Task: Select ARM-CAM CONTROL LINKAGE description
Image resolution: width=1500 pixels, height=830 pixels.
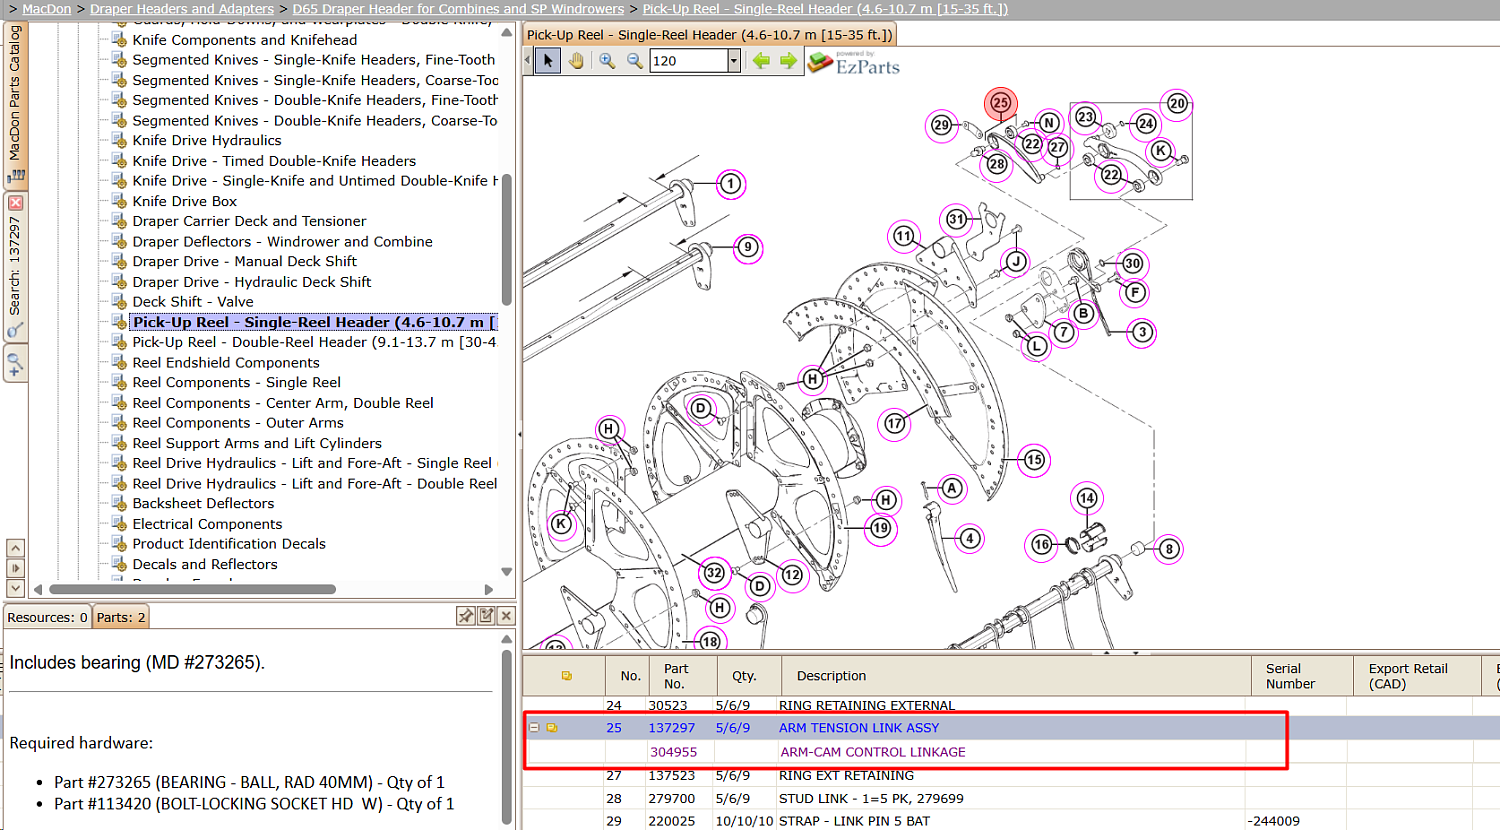Action: pyautogui.click(x=873, y=752)
